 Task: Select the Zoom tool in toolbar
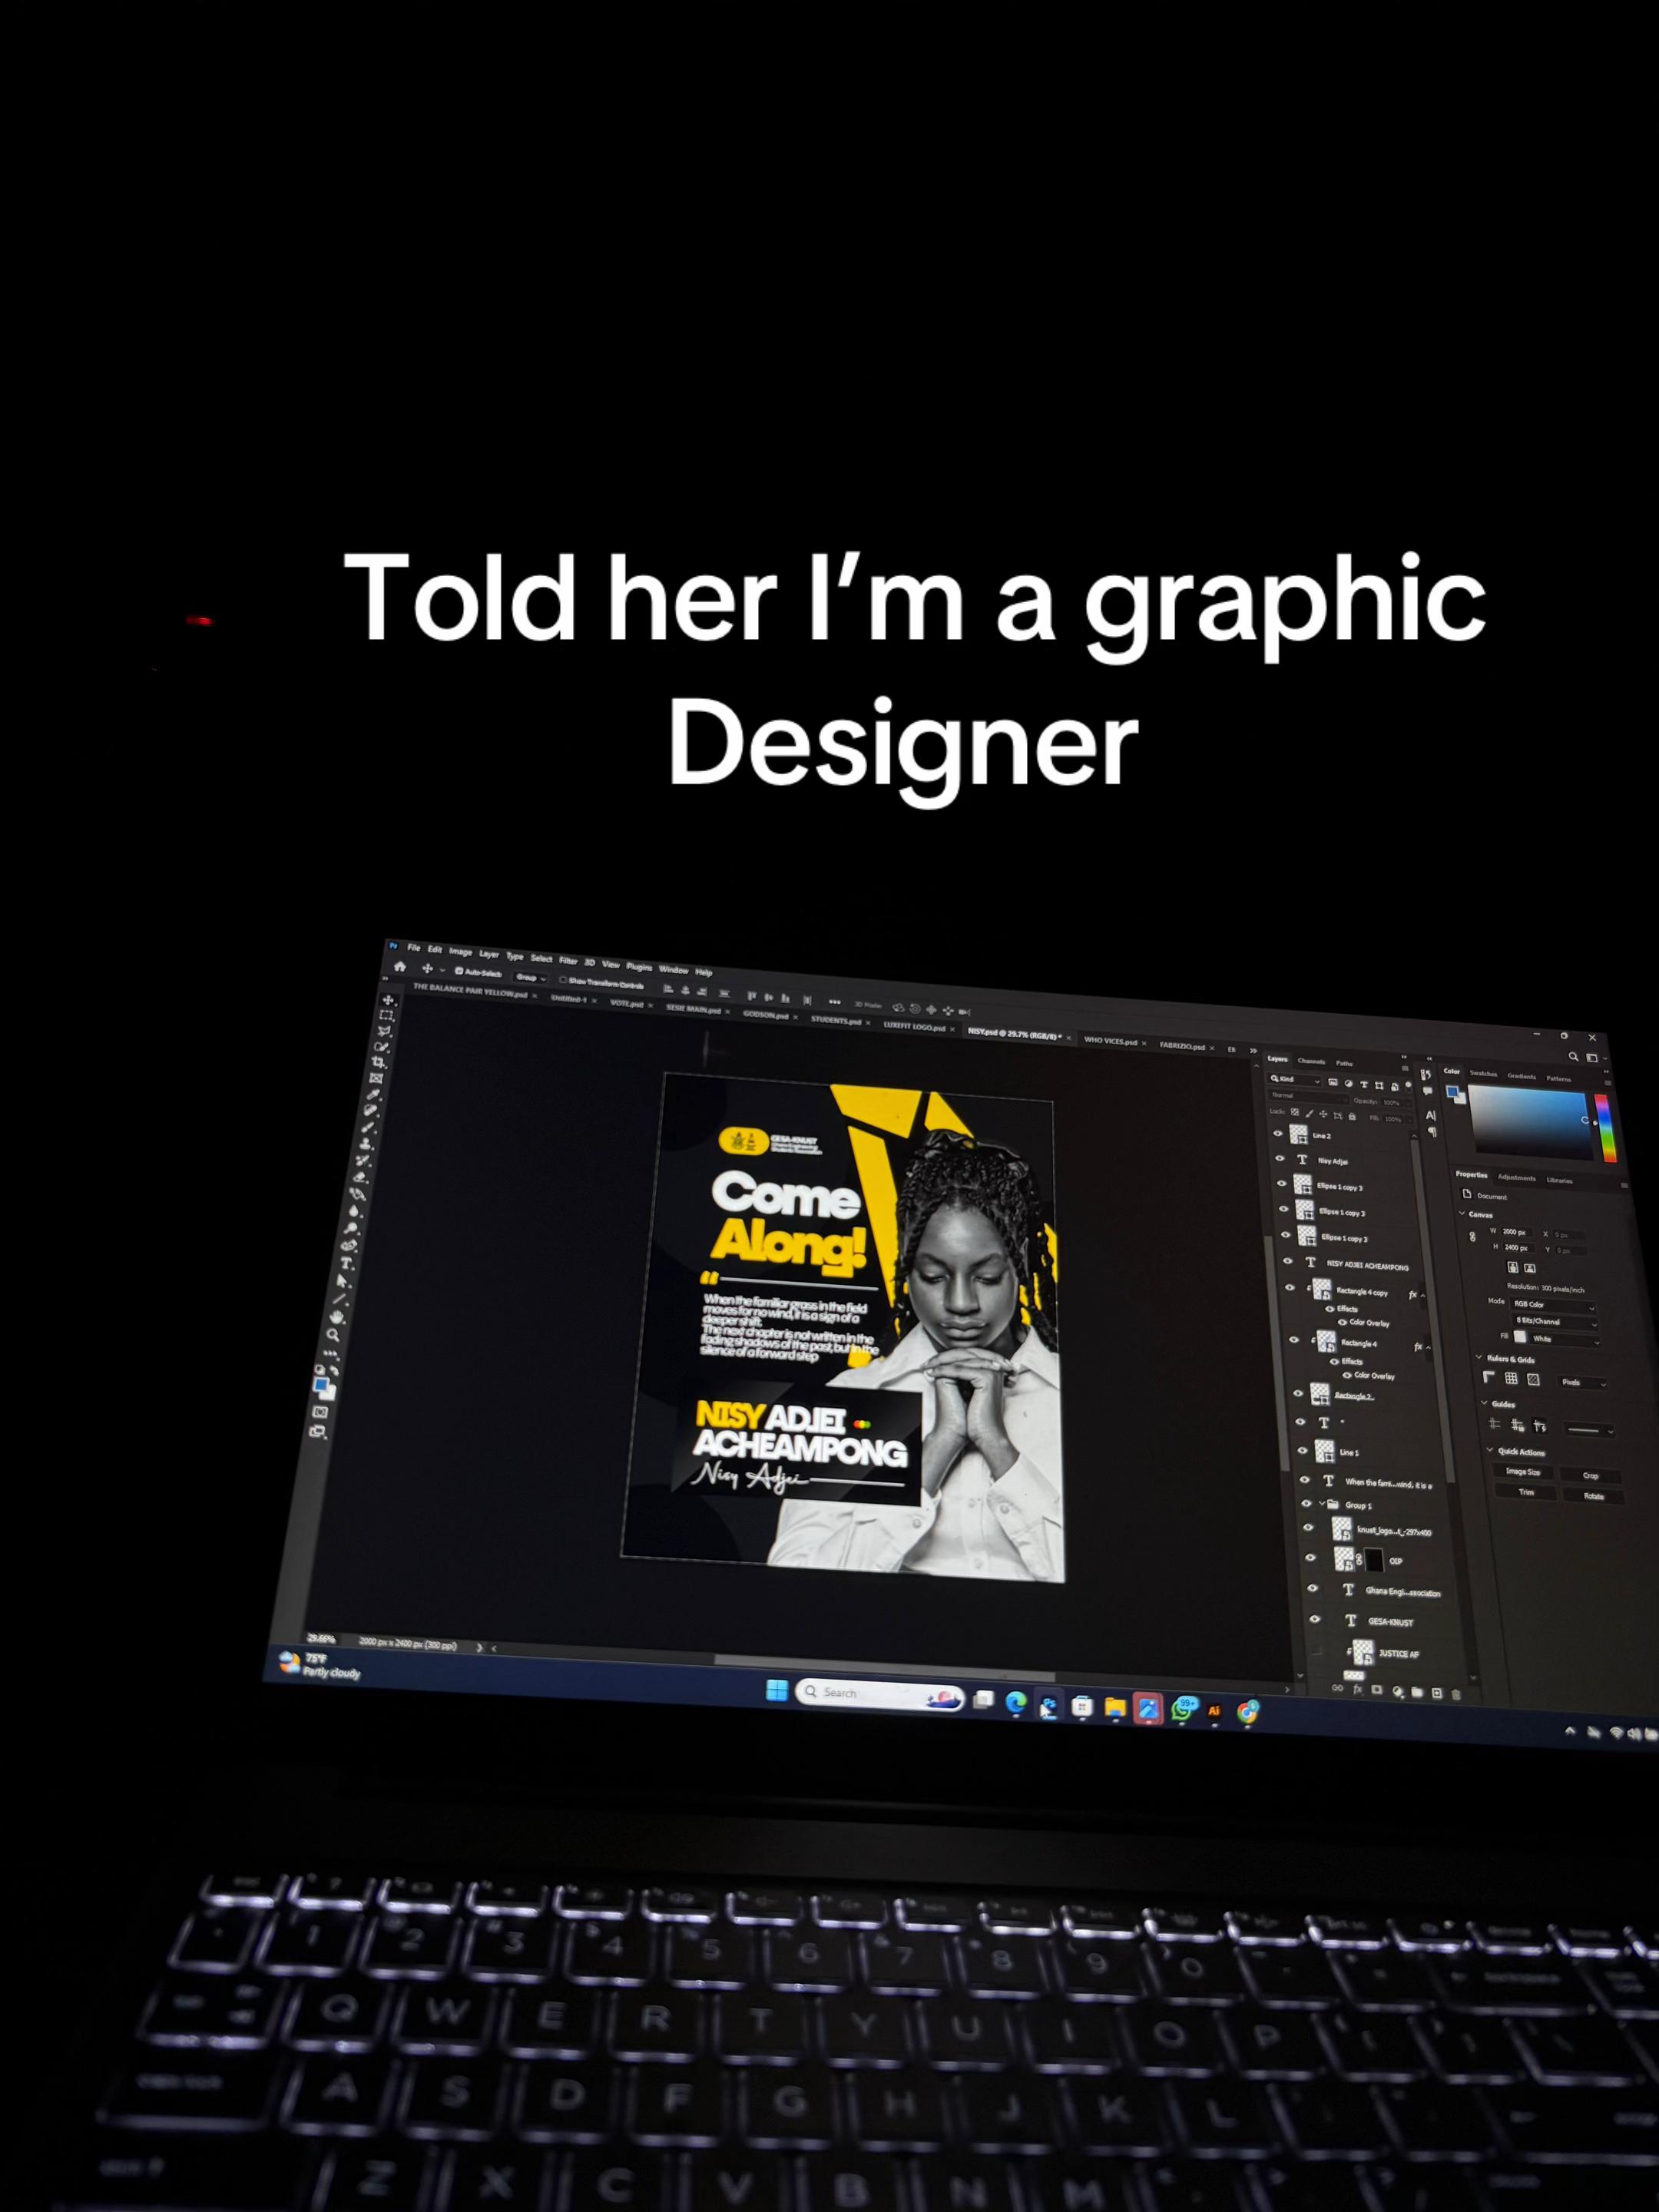click(332, 1334)
